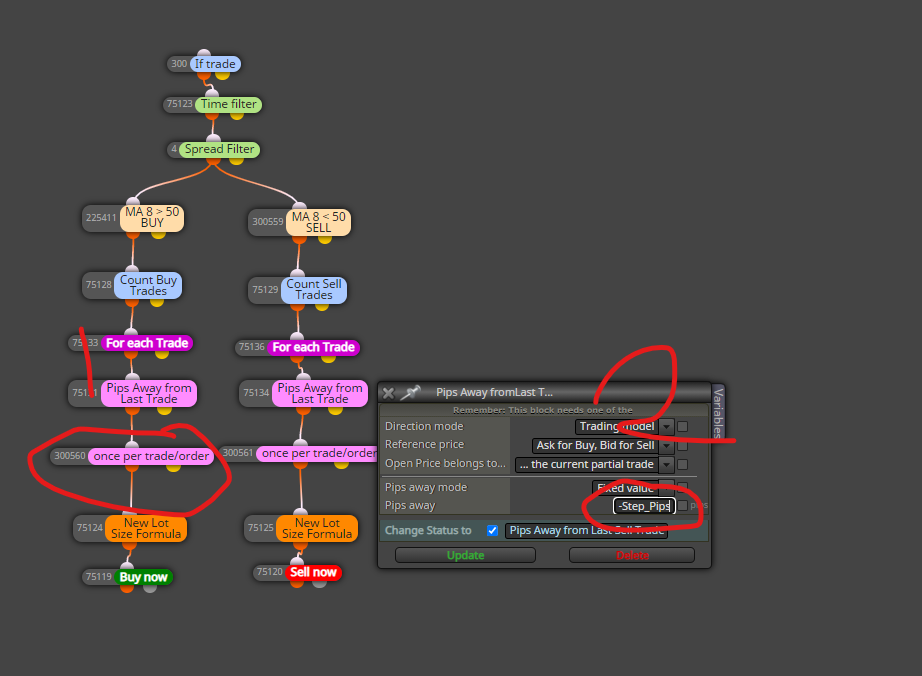Tick the Open Price belongs to checkbox
Viewport: 922px width, 676px height.
(683, 464)
